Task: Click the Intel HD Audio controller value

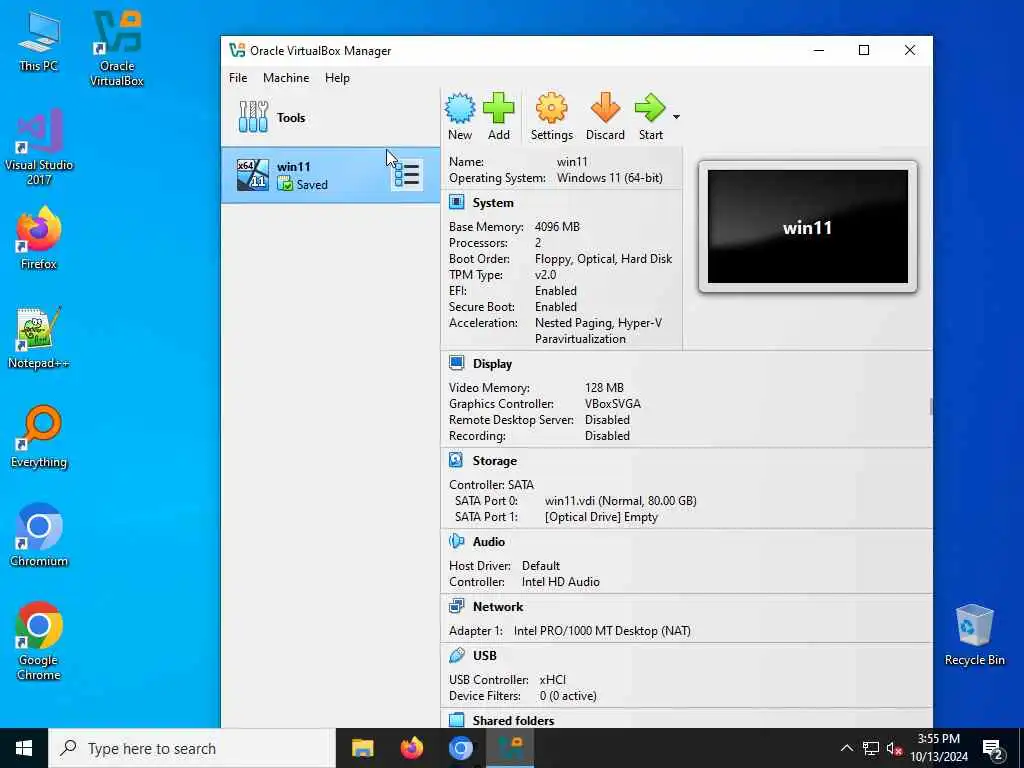Action: point(560,582)
